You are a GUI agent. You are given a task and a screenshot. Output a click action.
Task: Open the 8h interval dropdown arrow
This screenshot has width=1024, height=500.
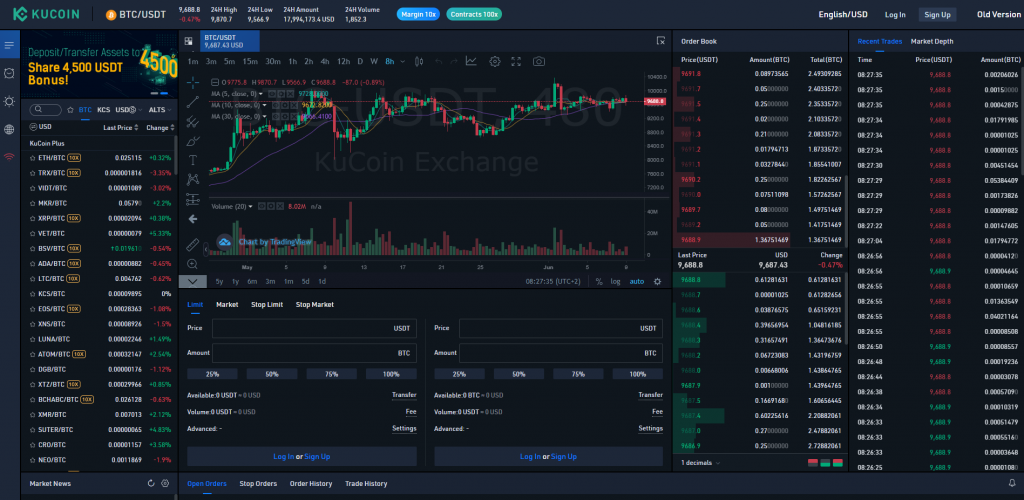tap(402, 61)
